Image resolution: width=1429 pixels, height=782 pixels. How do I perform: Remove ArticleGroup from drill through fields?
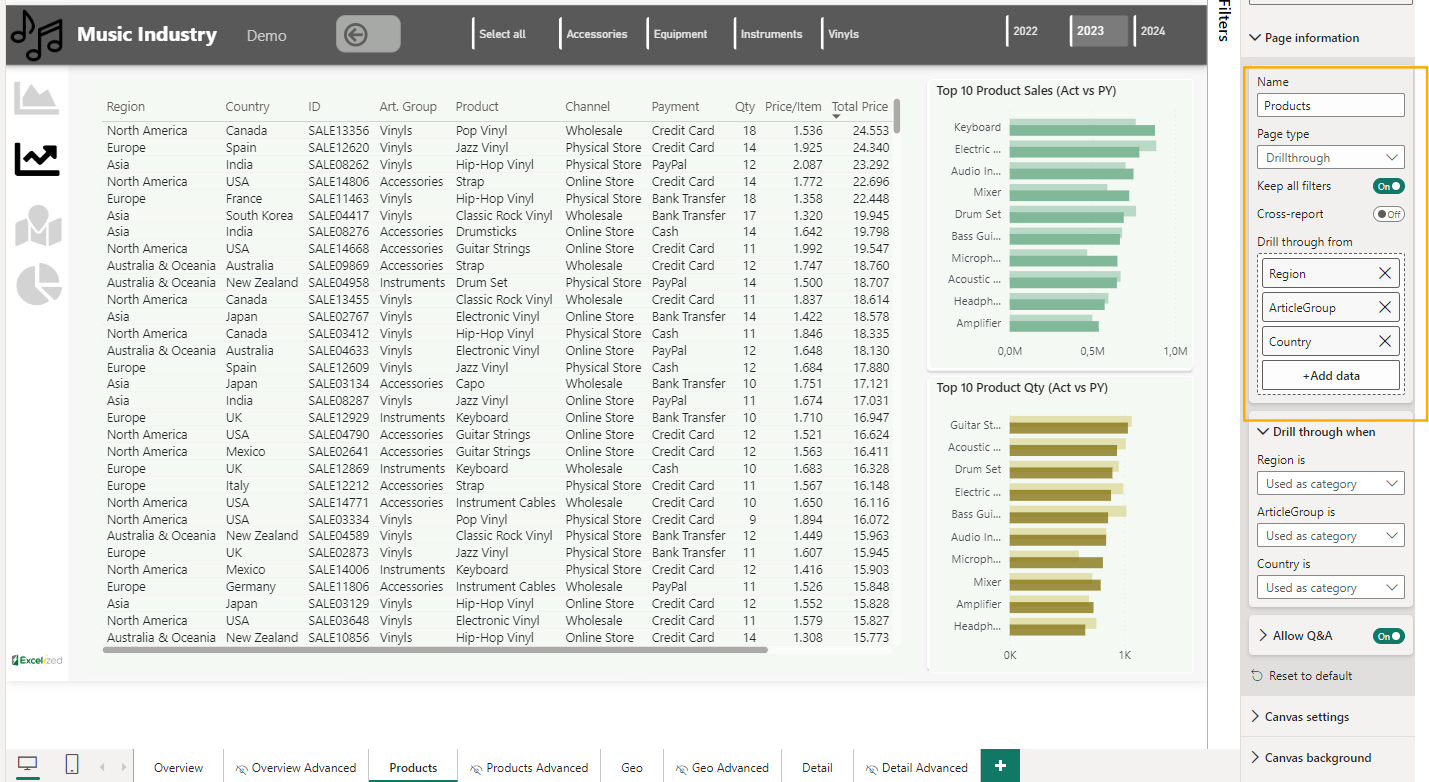coord(1385,307)
